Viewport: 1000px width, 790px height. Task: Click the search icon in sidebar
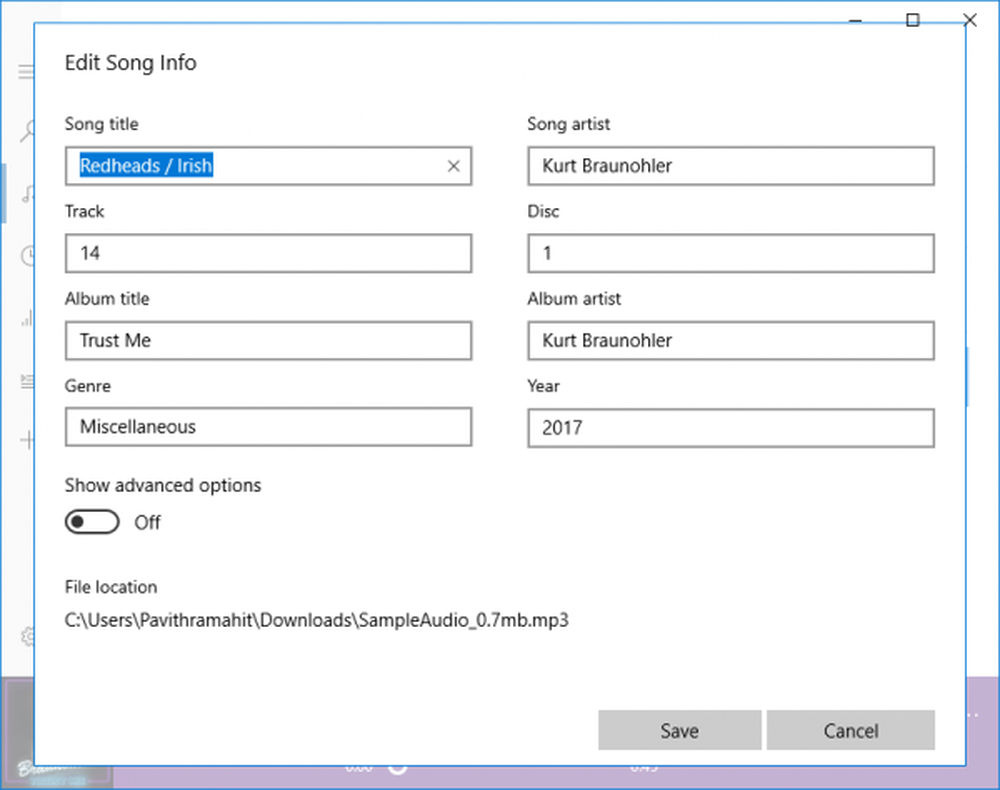click(26, 130)
